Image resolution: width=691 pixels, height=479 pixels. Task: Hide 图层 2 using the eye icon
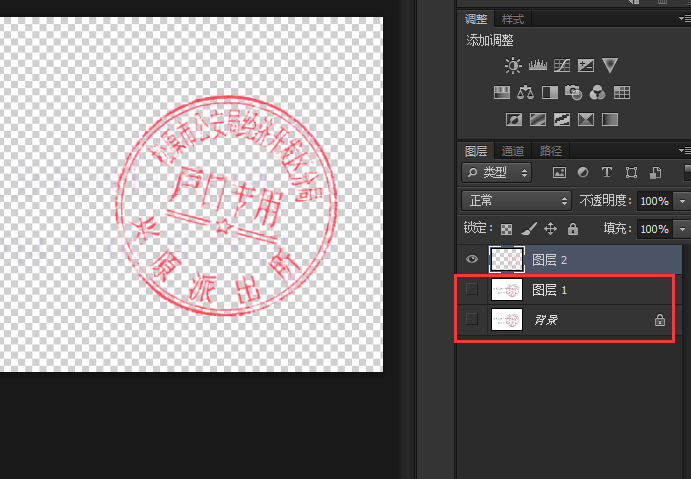tap(472, 259)
